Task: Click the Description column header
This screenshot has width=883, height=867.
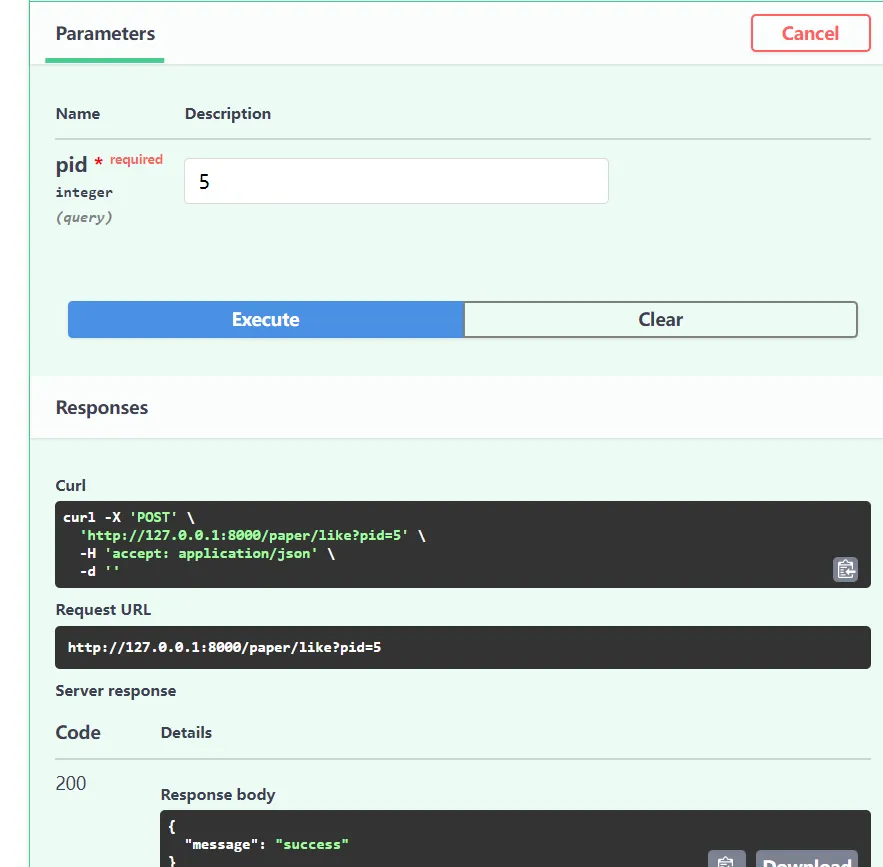Action: point(228,114)
